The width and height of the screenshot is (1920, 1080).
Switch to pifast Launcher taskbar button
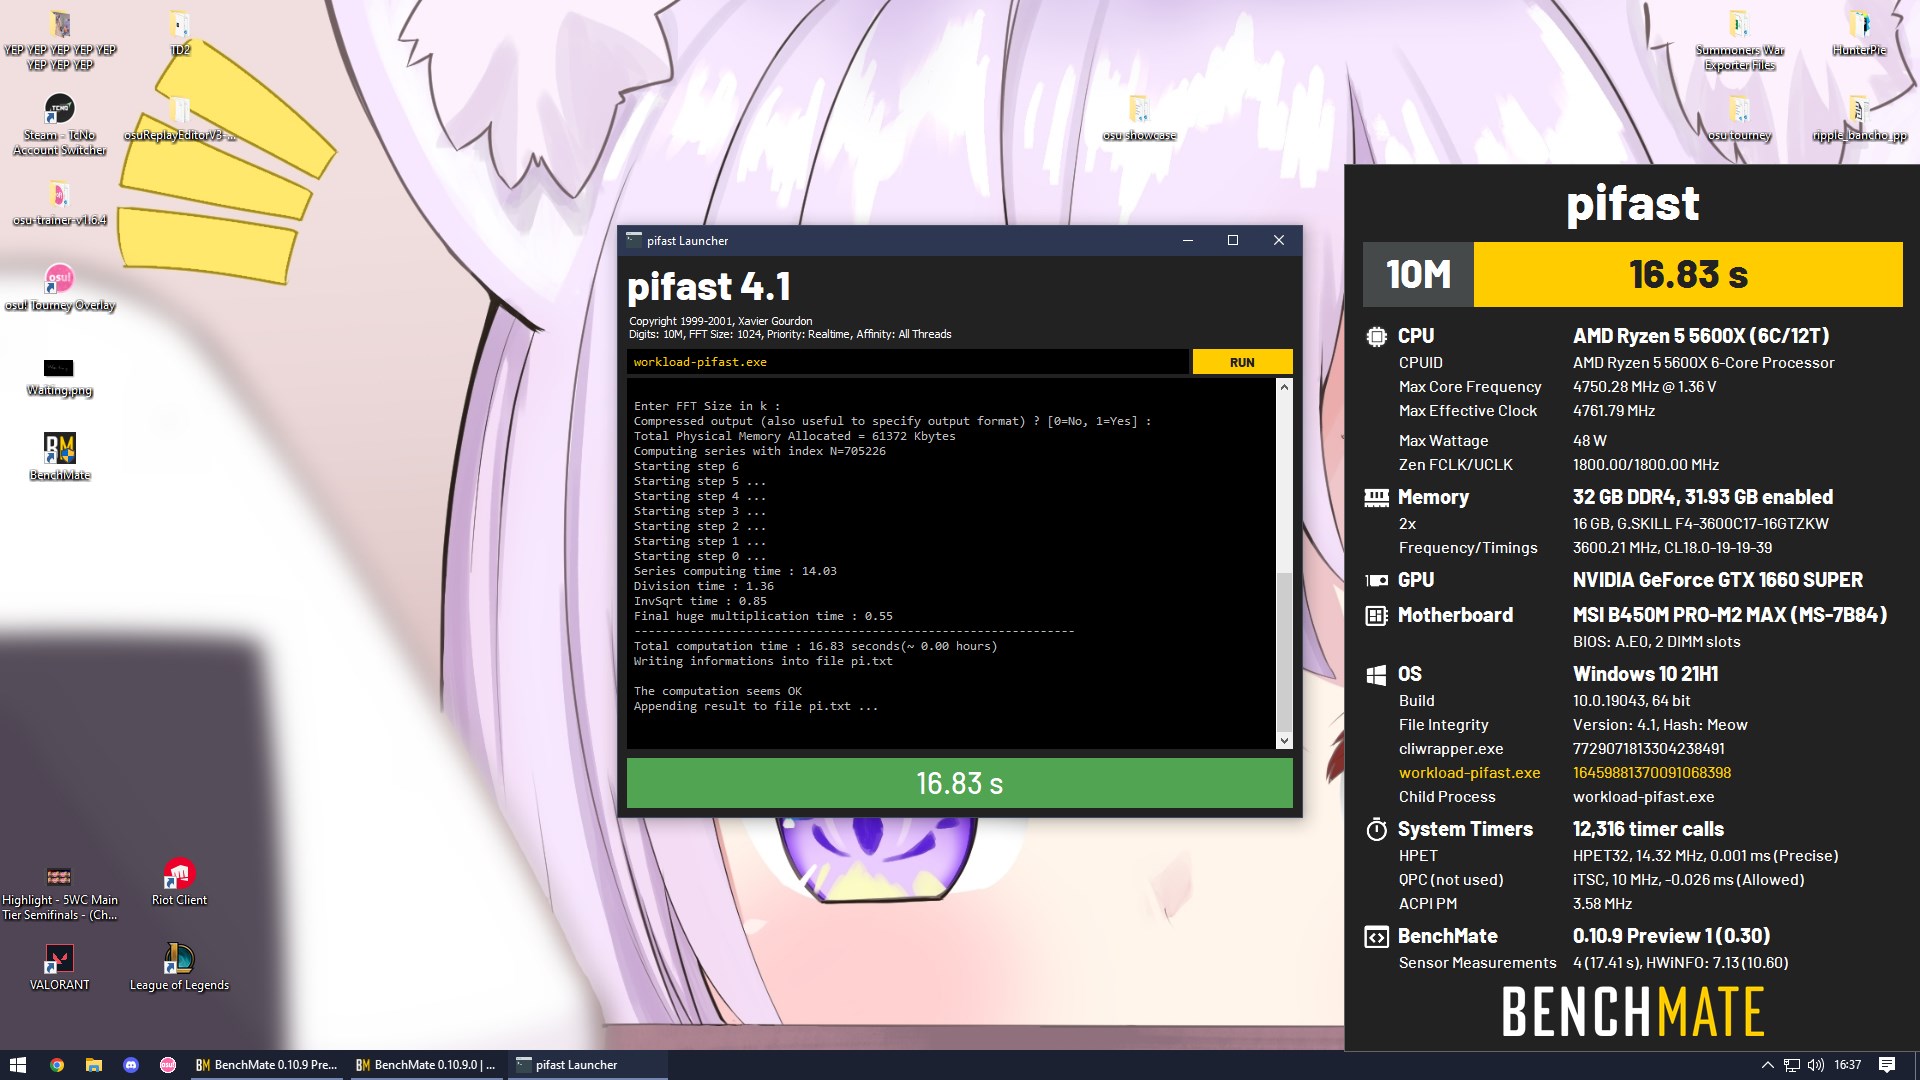tap(587, 1065)
